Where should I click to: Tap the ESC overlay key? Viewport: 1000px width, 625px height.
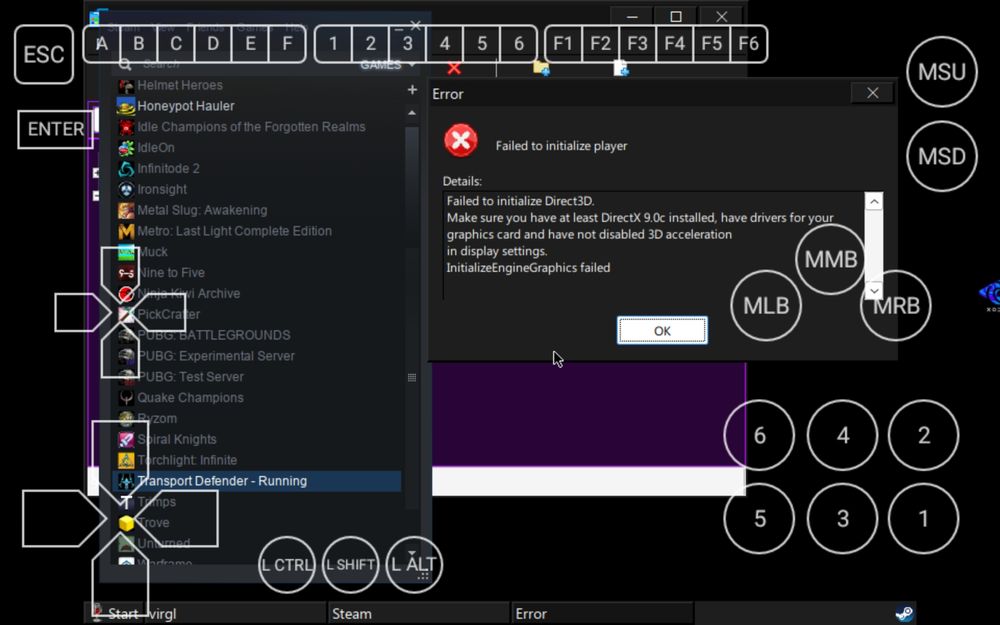click(x=43, y=55)
